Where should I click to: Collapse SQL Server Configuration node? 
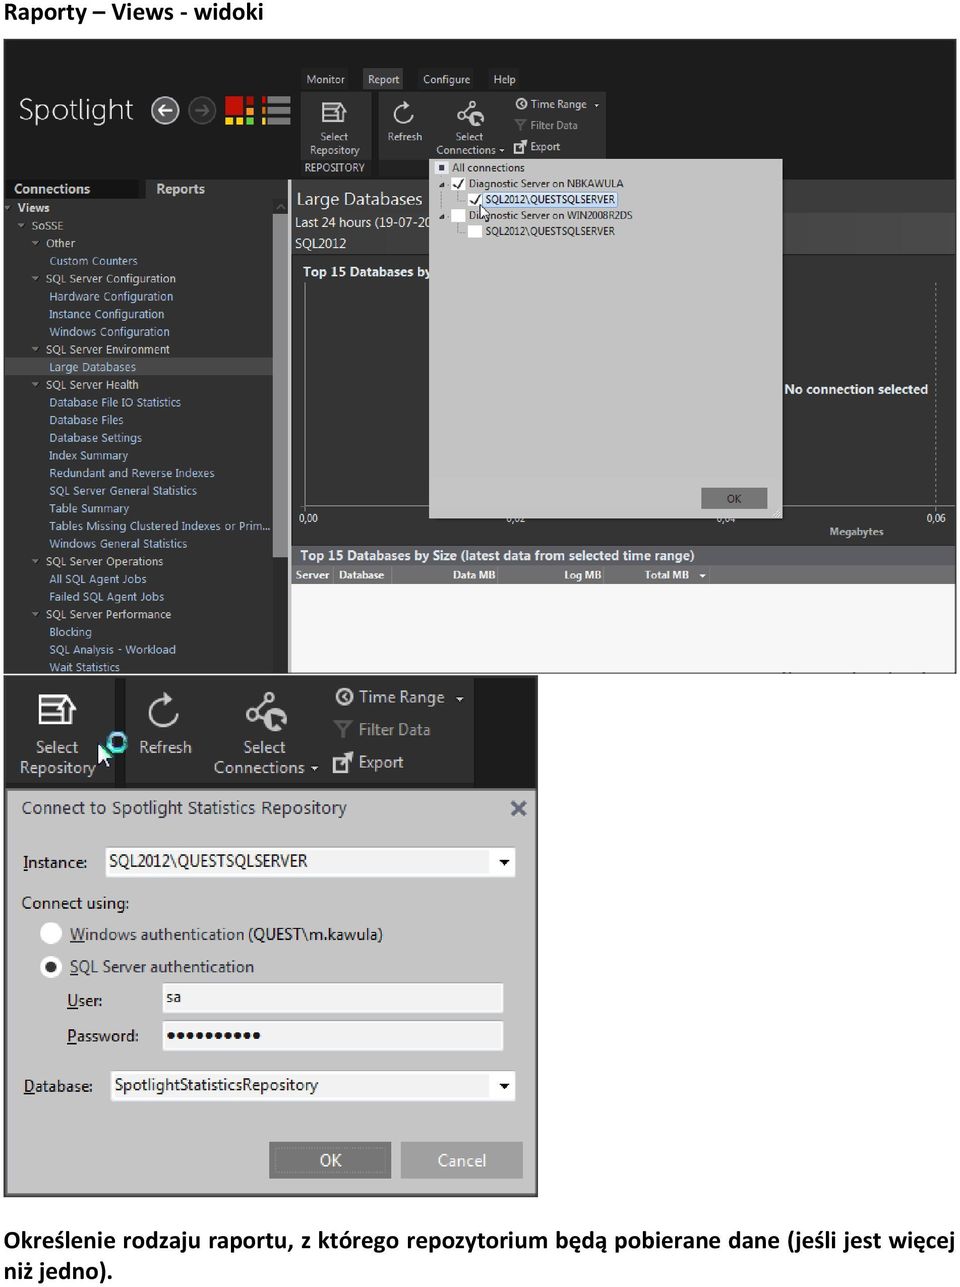[36, 279]
